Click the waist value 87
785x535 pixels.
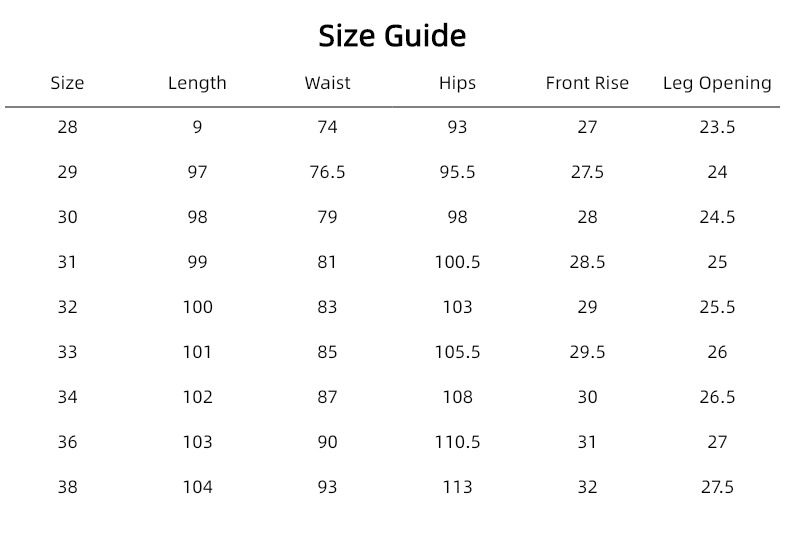pyautogui.click(x=327, y=397)
